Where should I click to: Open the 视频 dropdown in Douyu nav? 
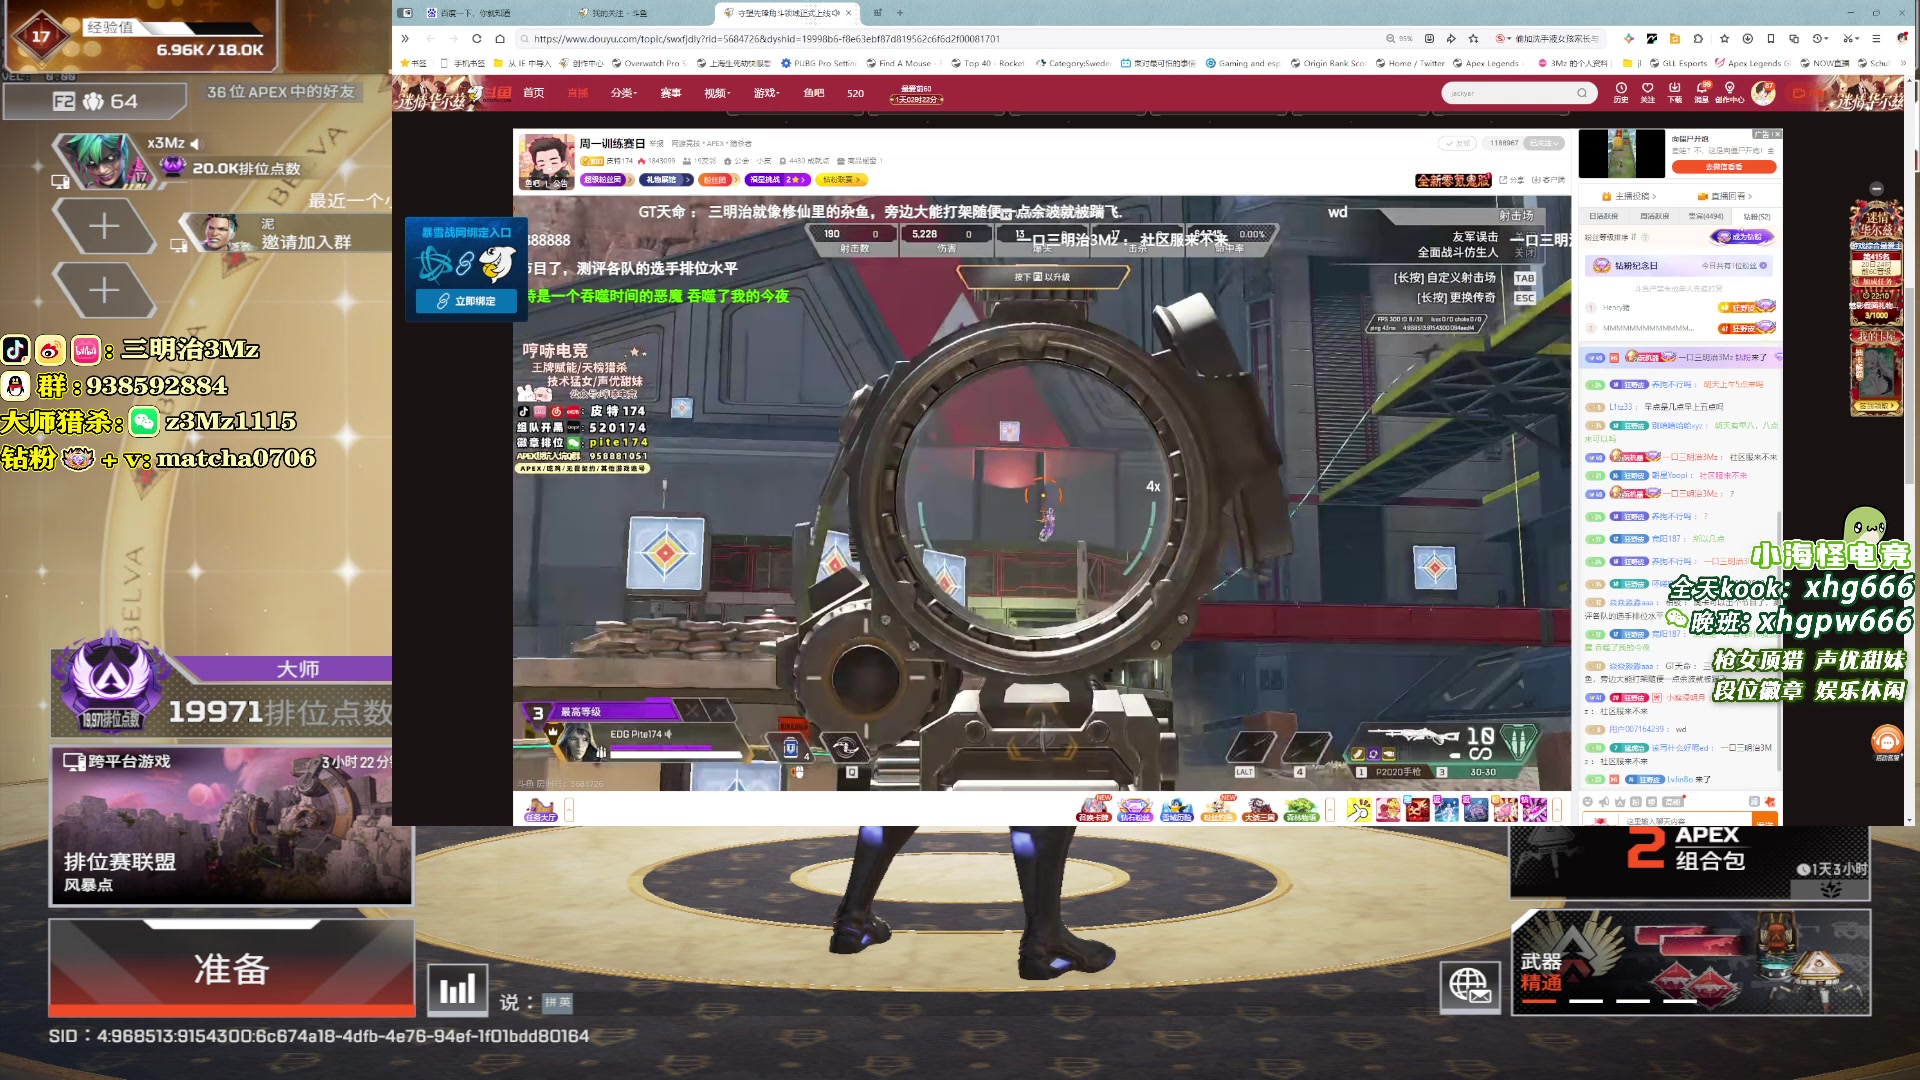tap(717, 93)
